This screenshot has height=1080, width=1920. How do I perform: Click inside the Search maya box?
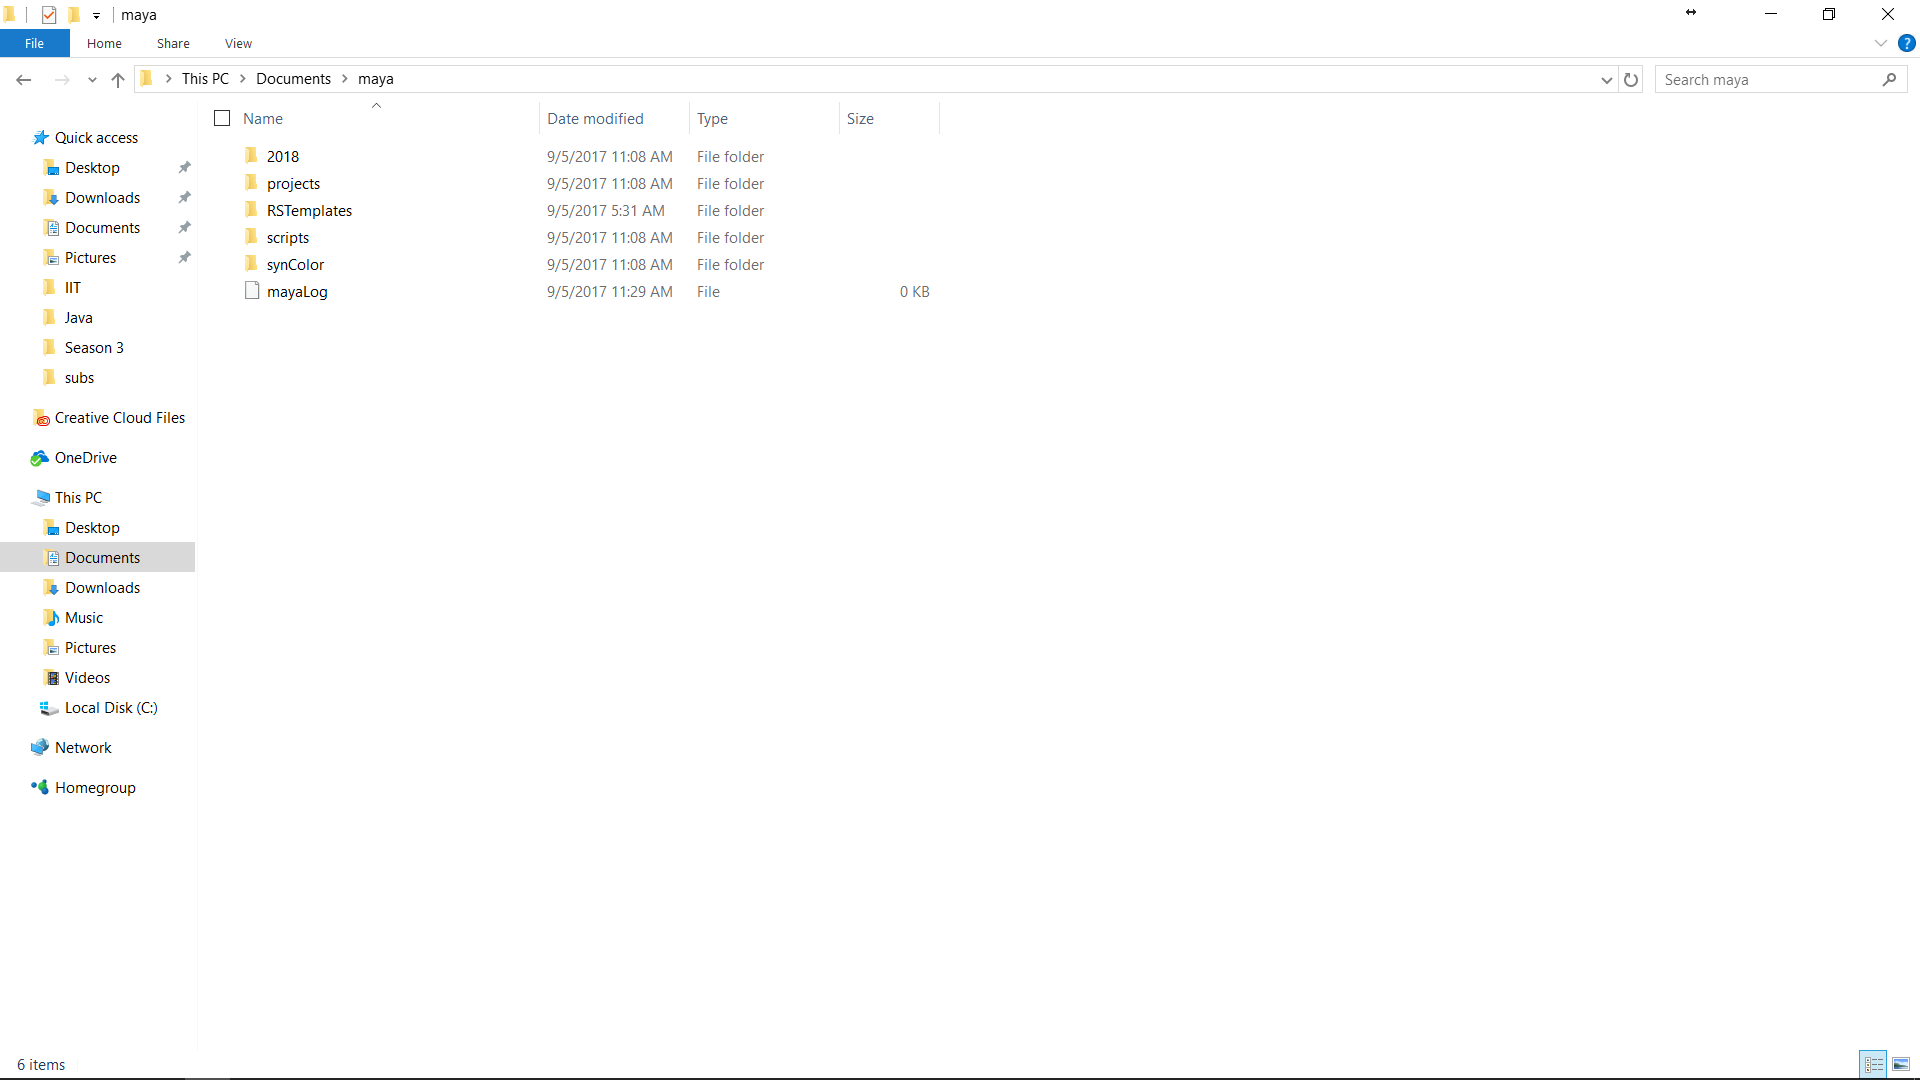coord(1770,79)
